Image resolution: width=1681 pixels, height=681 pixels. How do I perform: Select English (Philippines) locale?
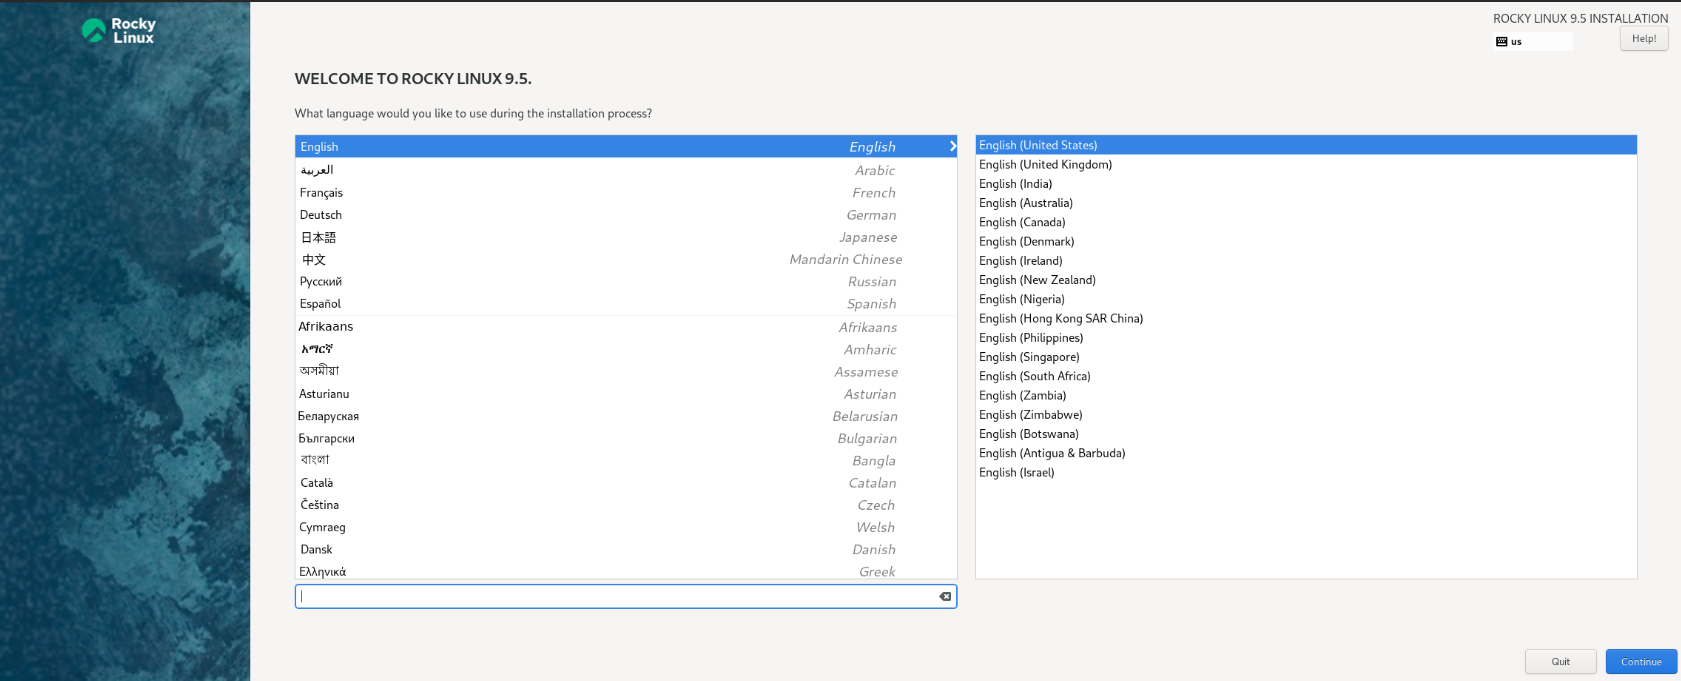tap(1306, 338)
